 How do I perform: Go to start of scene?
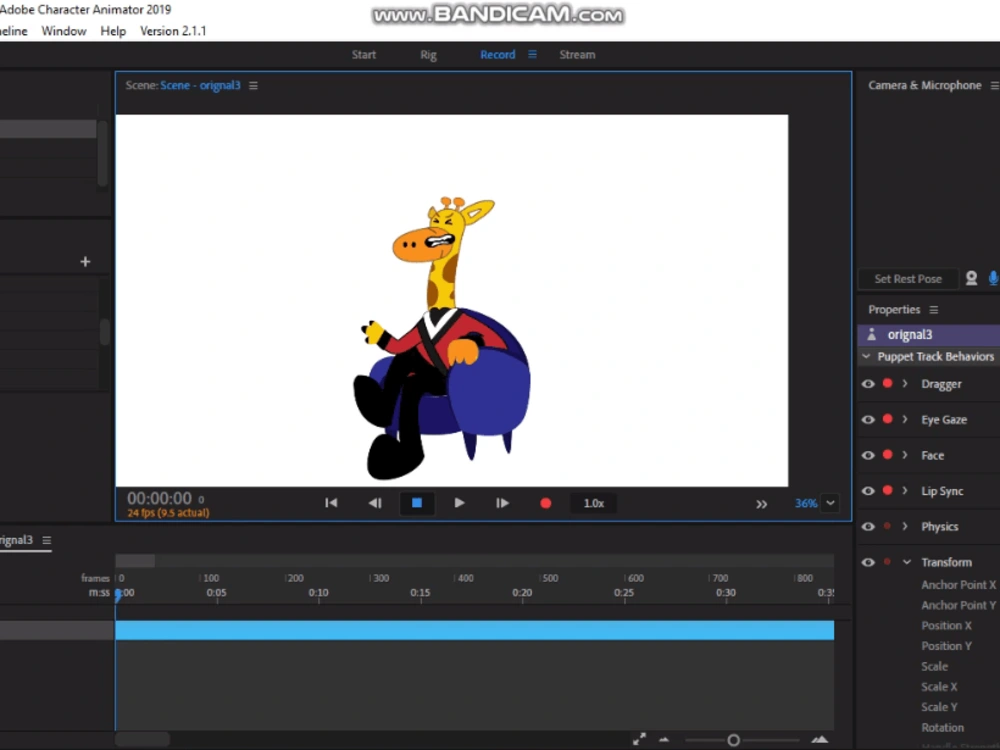(x=331, y=503)
